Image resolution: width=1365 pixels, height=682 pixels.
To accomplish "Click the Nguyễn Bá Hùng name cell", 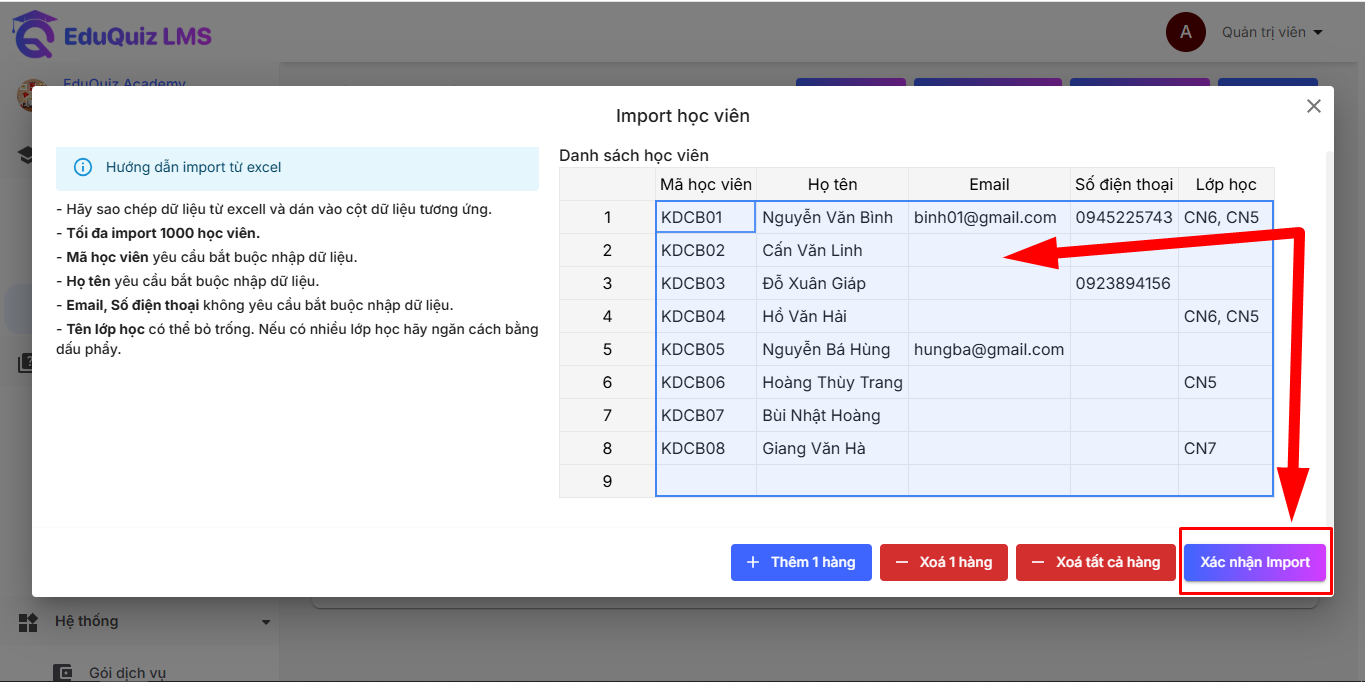I will tap(832, 349).
